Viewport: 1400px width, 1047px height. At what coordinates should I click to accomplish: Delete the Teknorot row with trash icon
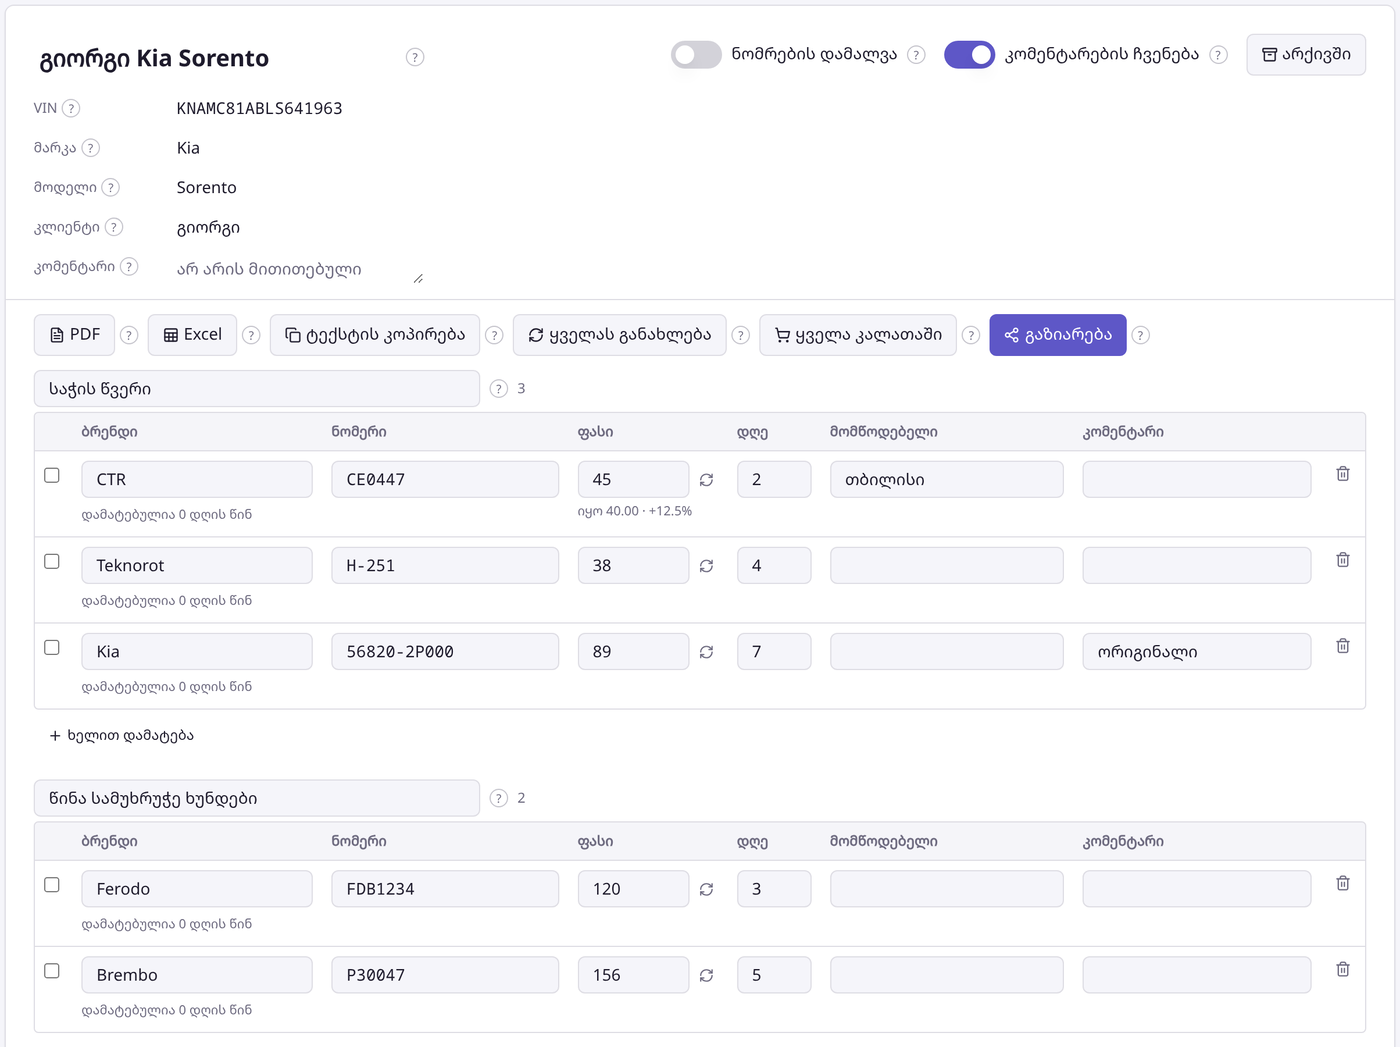[1343, 560]
